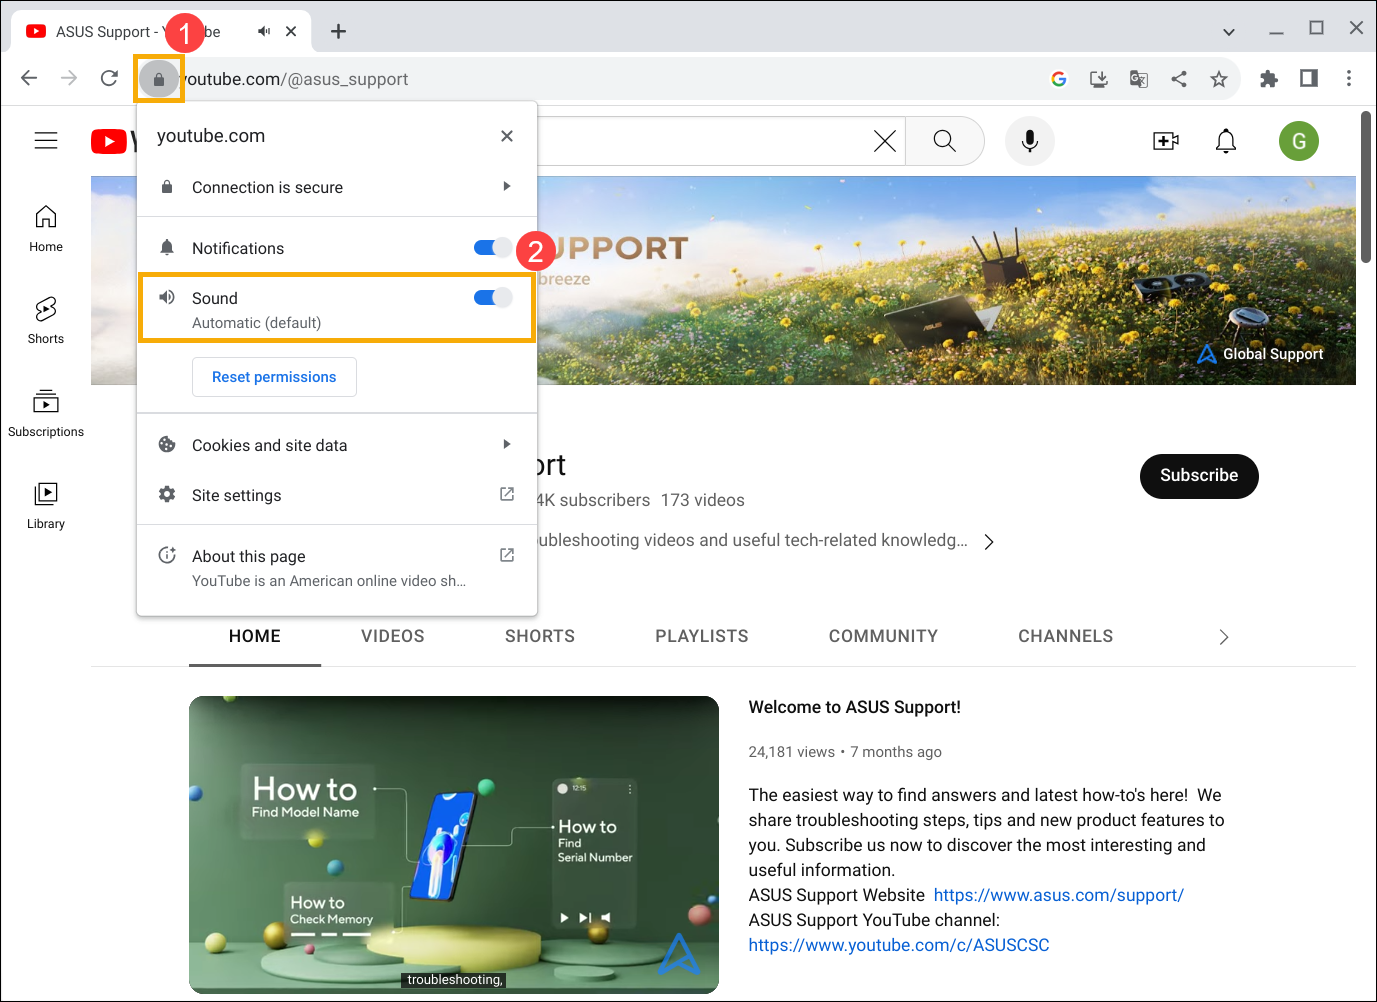The width and height of the screenshot is (1377, 1002).
Task: Open the G account avatar
Action: pos(1299,141)
